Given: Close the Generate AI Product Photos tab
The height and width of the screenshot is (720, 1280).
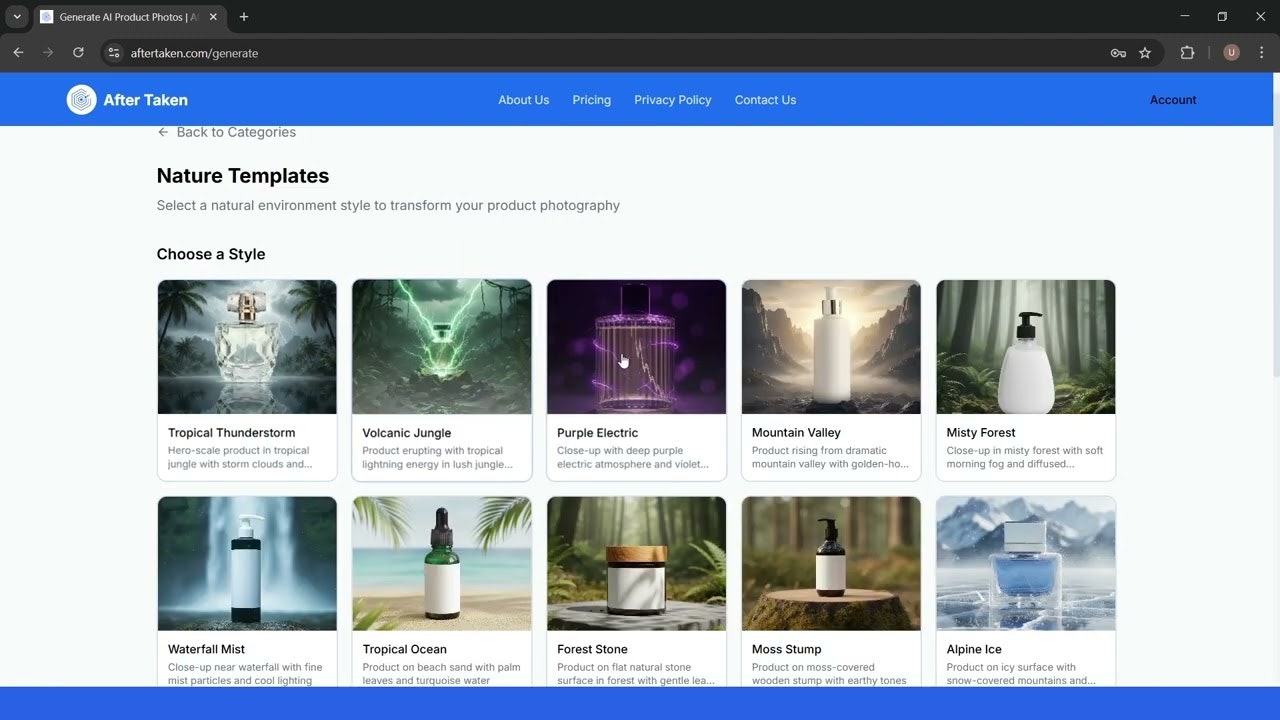Looking at the screenshot, I should 213,17.
